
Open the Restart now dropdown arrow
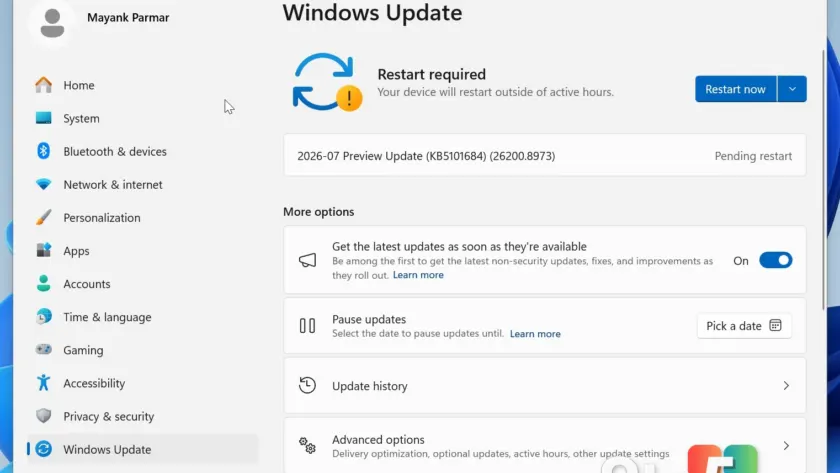tap(792, 89)
